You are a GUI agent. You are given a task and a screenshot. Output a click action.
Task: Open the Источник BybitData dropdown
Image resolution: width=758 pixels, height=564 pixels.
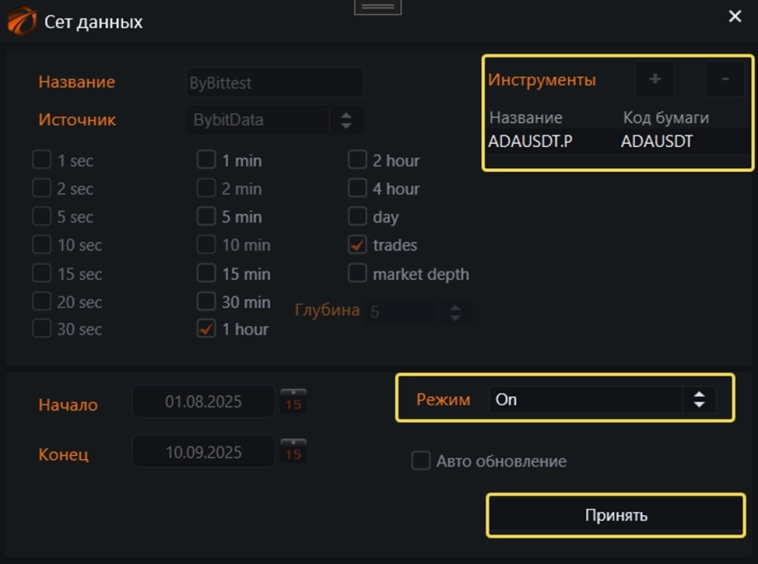point(275,120)
